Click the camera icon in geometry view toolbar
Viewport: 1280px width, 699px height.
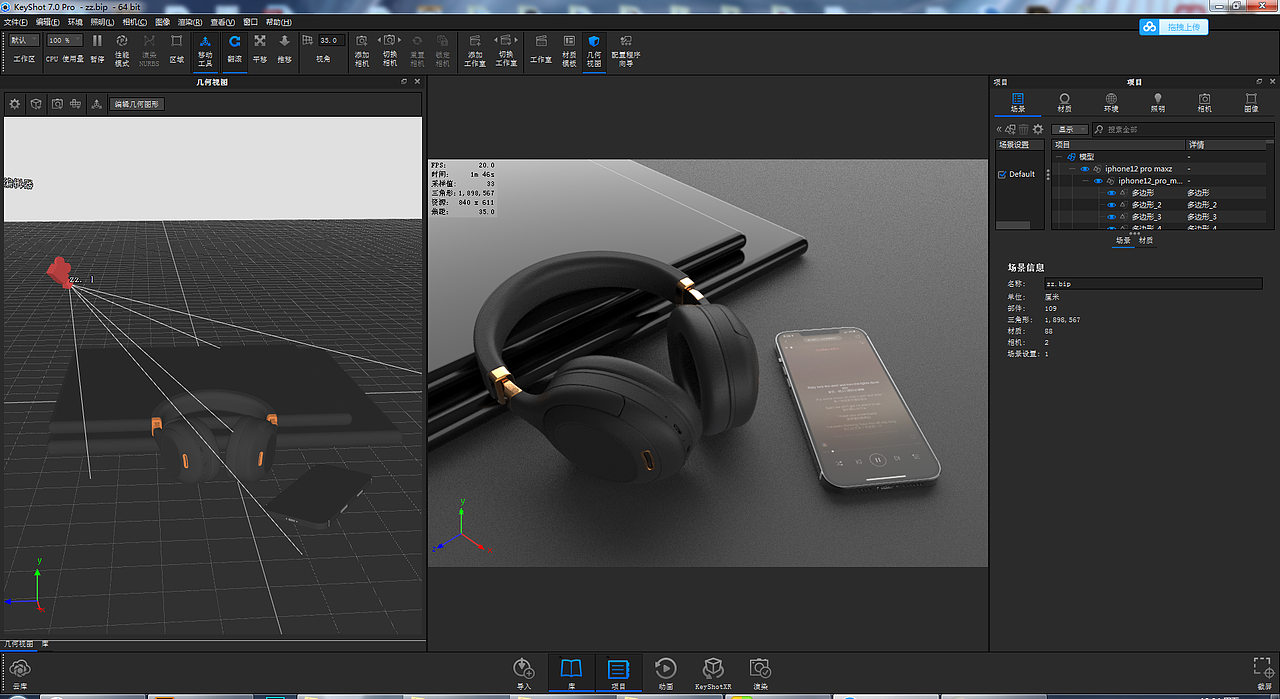[57, 103]
